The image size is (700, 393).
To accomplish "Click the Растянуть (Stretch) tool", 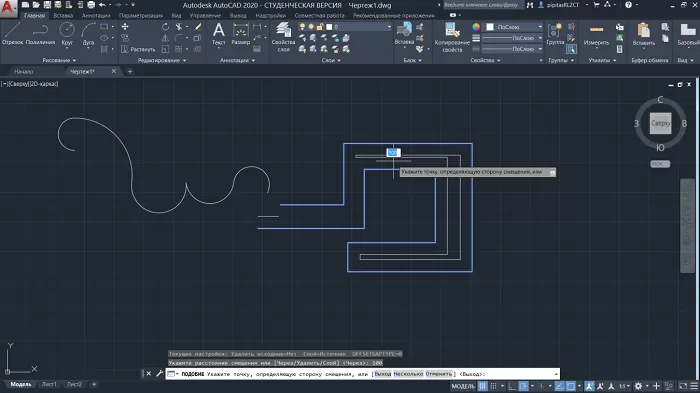I will coord(138,49).
